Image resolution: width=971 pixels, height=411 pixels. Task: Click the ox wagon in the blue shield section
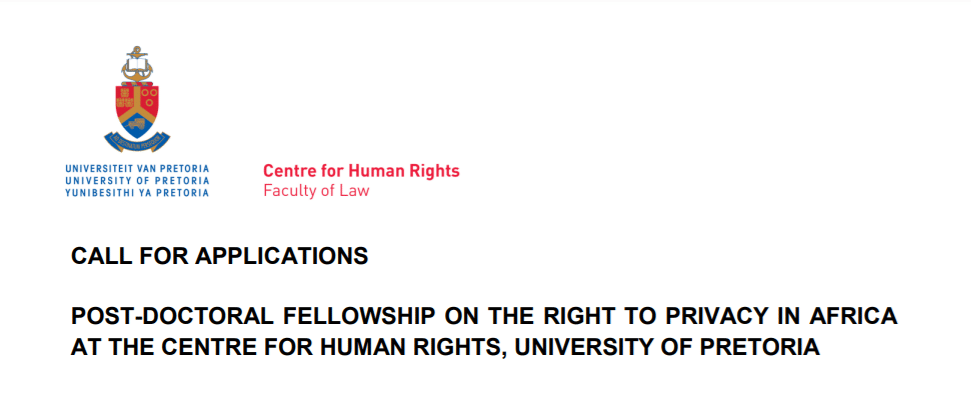138,125
